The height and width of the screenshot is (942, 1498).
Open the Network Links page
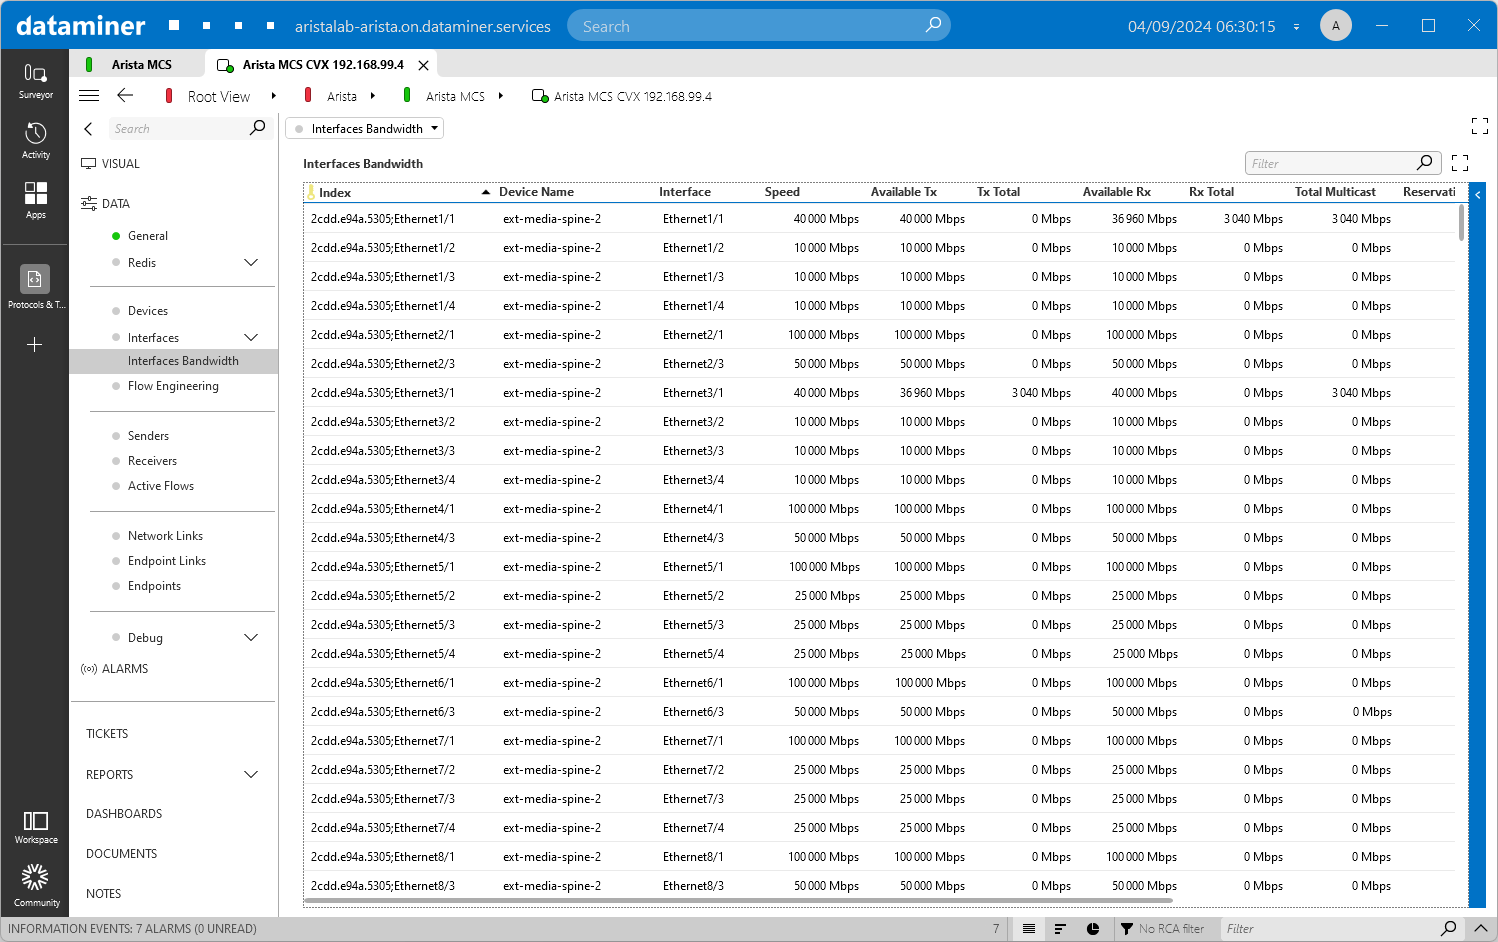tap(165, 536)
